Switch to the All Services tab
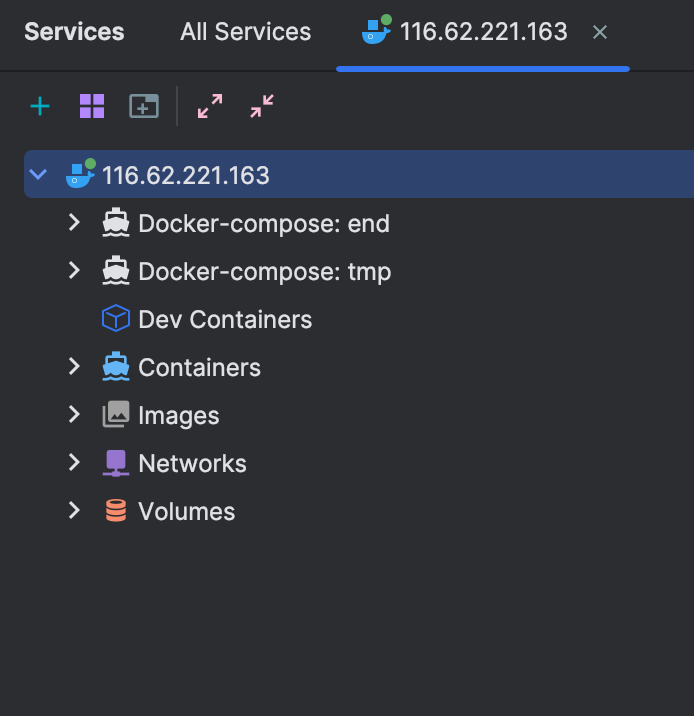This screenshot has width=694, height=716. pyautogui.click(x=245, y=32)
